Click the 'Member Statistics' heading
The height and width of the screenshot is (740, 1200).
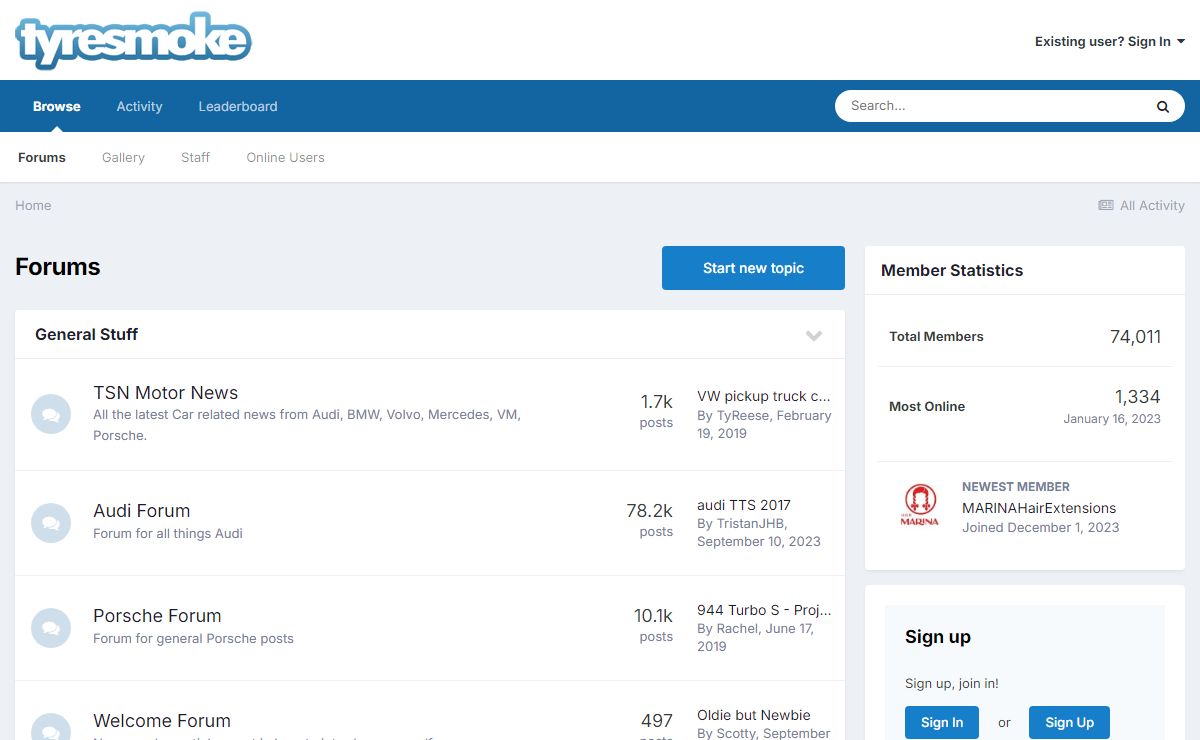point(952,270)
